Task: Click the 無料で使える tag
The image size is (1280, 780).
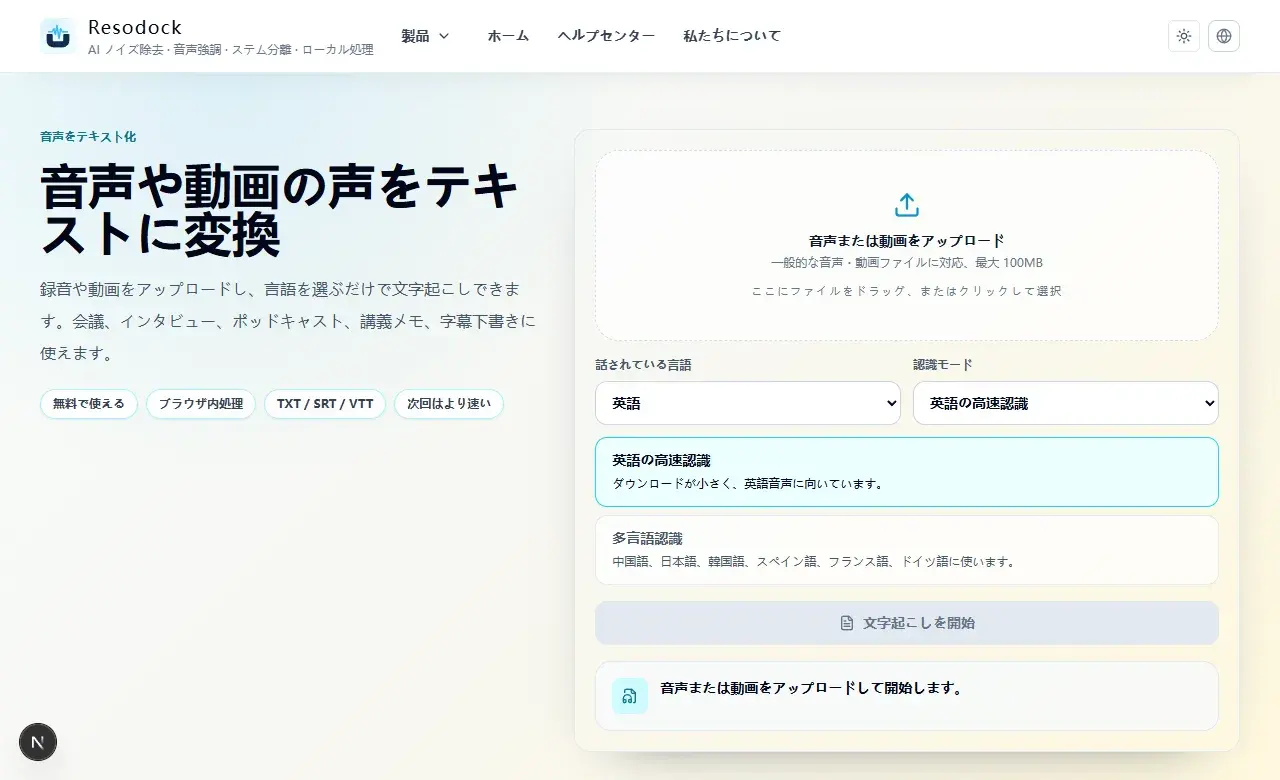Action: coord(89,404)
